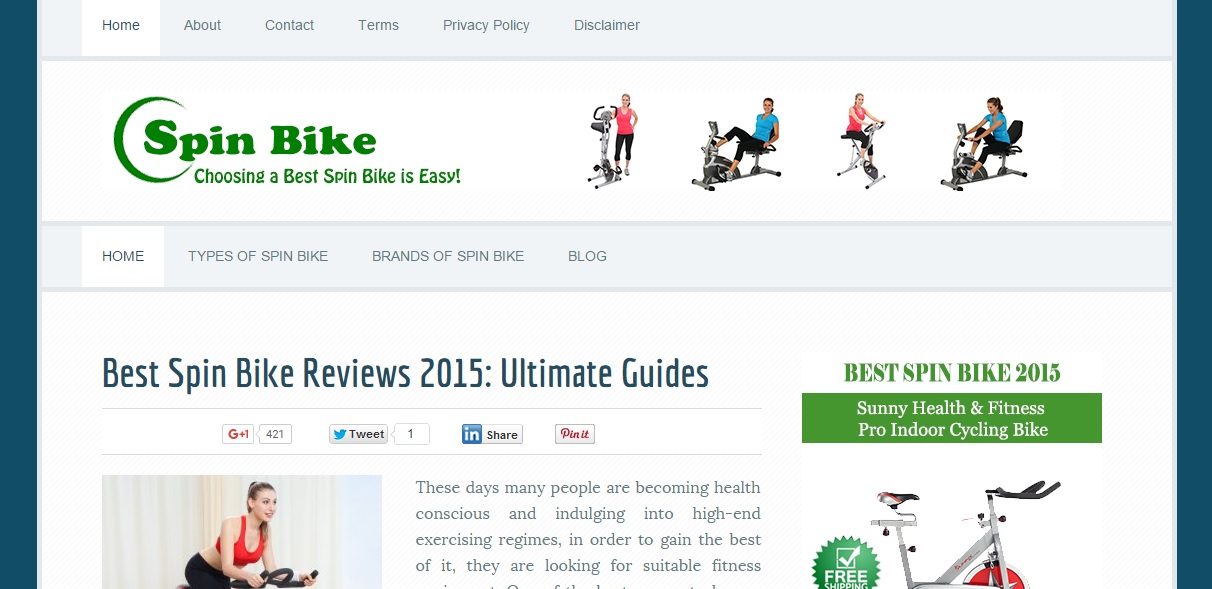The width and height of the screenshot is (1212, 589).
Task: Open Sunny Health & Fitness Pro Indoor Cycling Bike banner
Action: (x=952, y=419)
